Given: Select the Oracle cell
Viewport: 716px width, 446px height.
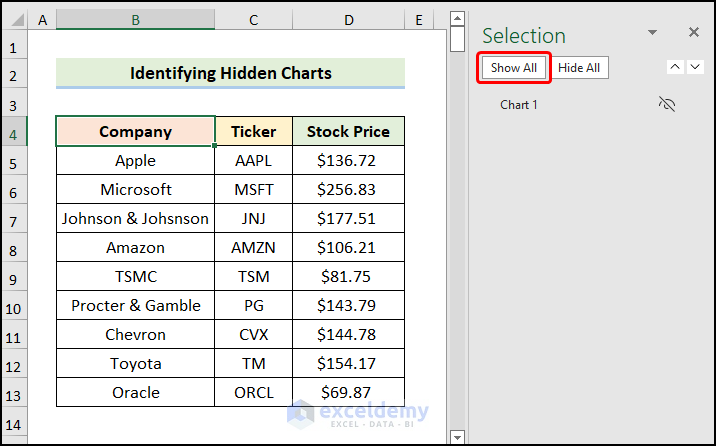Looking at the screenshot, I should click(x=136, y=392).
